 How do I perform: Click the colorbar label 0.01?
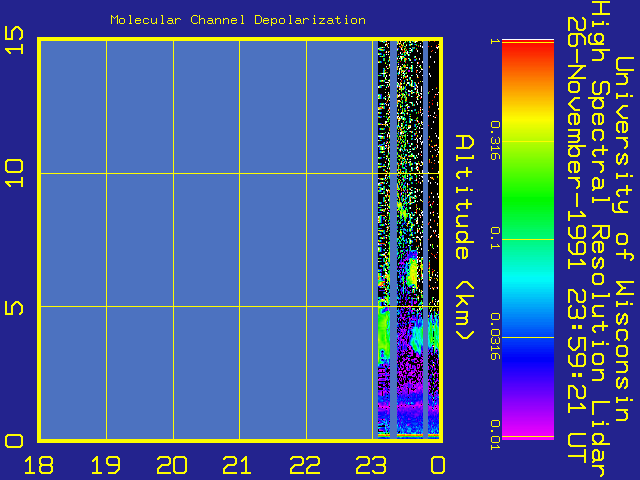pos(495,435)
